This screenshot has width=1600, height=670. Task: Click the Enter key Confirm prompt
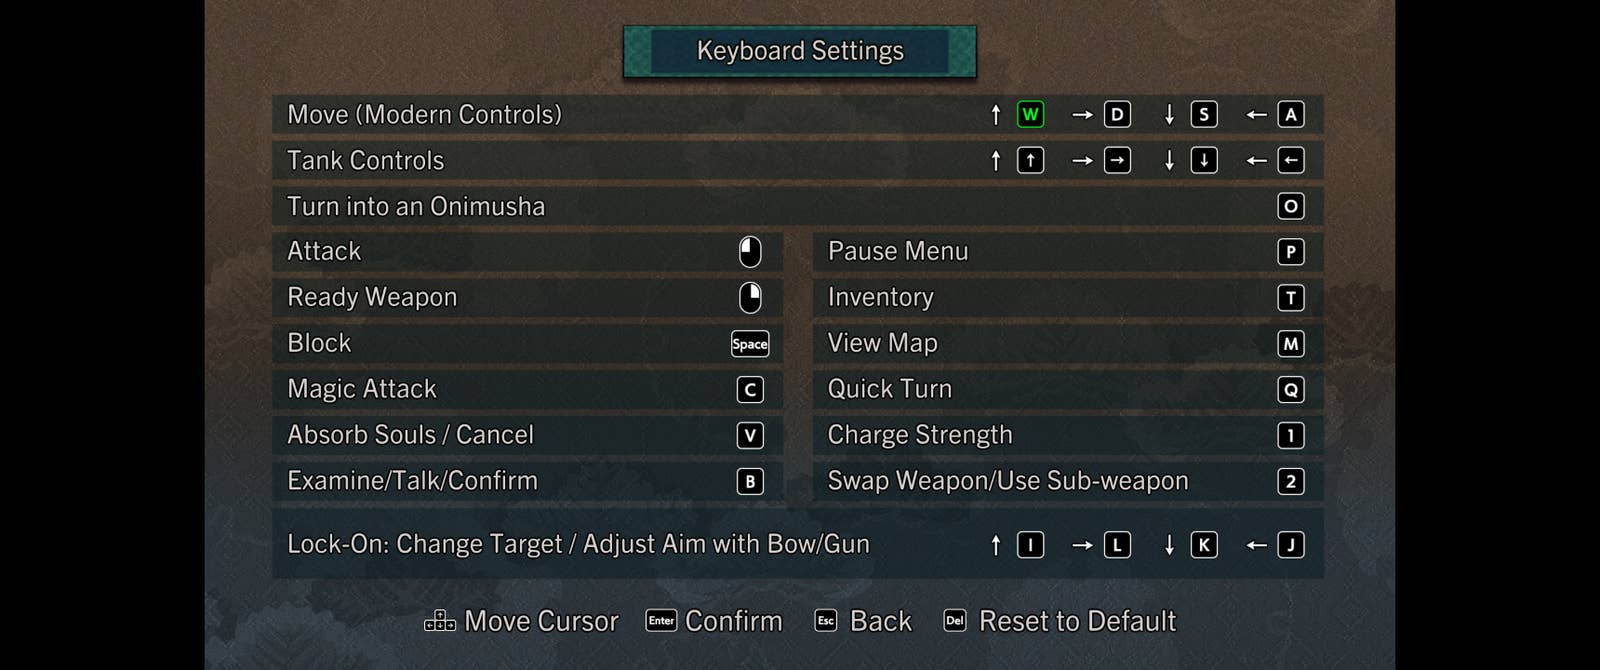[x=714, y=621]
